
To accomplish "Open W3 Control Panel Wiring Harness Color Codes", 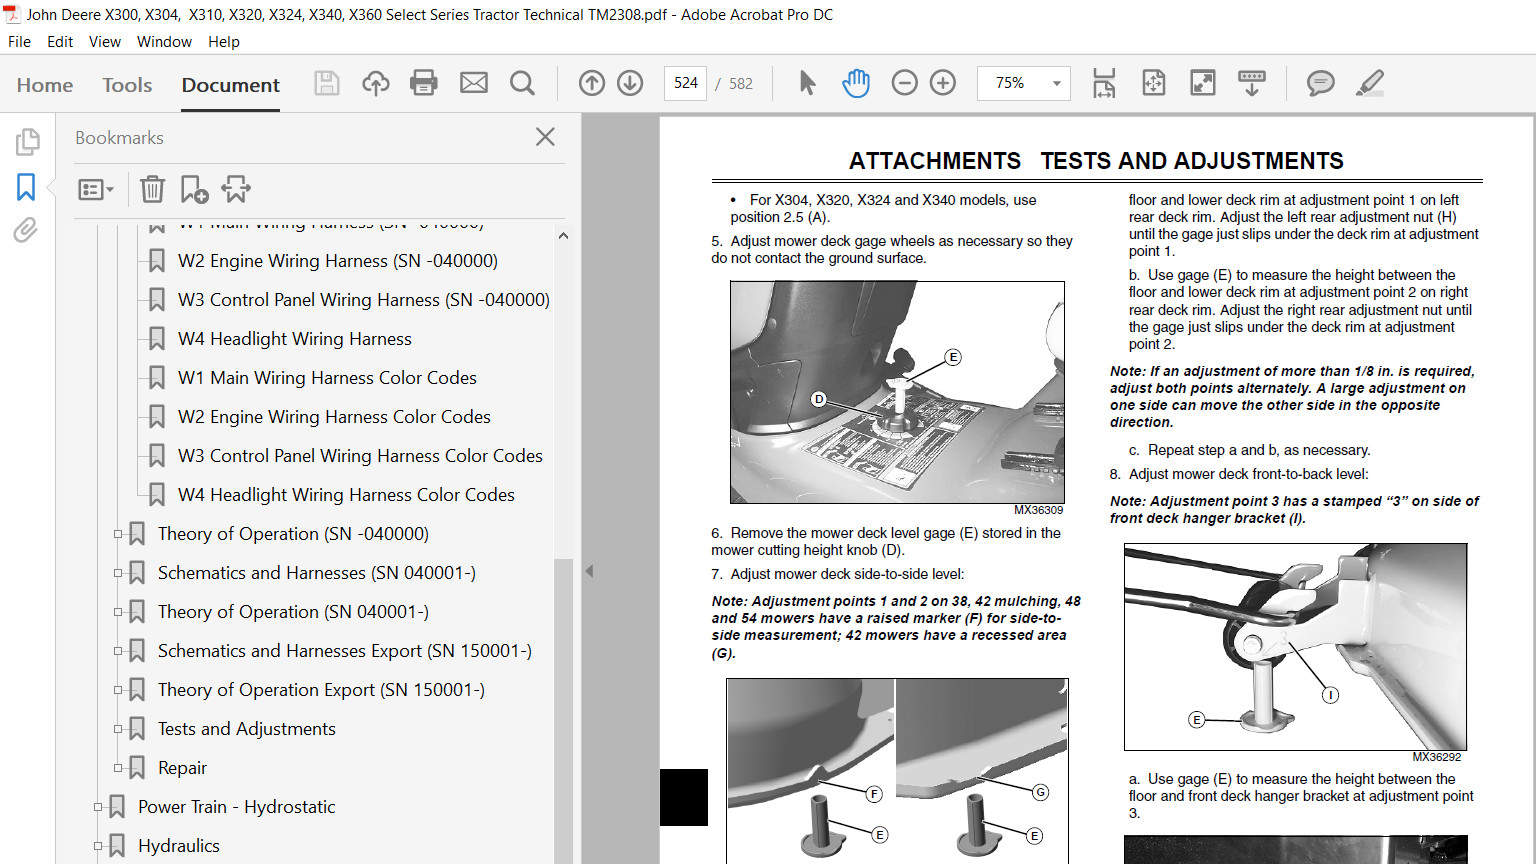I will pyautogui.click(x=360, y=456).
